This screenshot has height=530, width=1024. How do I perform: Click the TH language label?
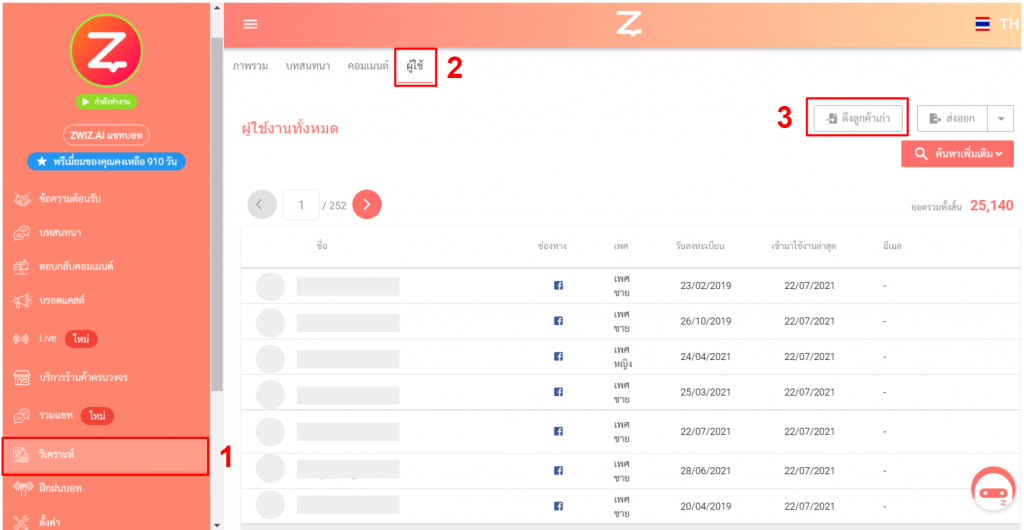(x=1009, y=24)
